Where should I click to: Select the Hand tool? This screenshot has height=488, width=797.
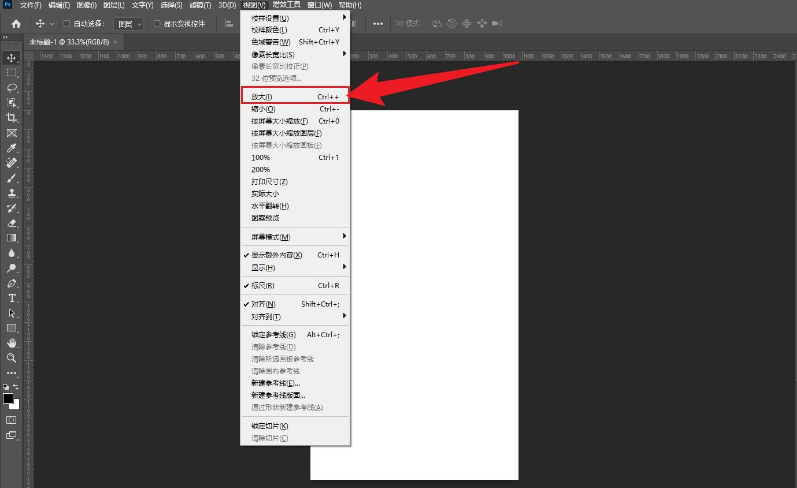pos(12,342)
